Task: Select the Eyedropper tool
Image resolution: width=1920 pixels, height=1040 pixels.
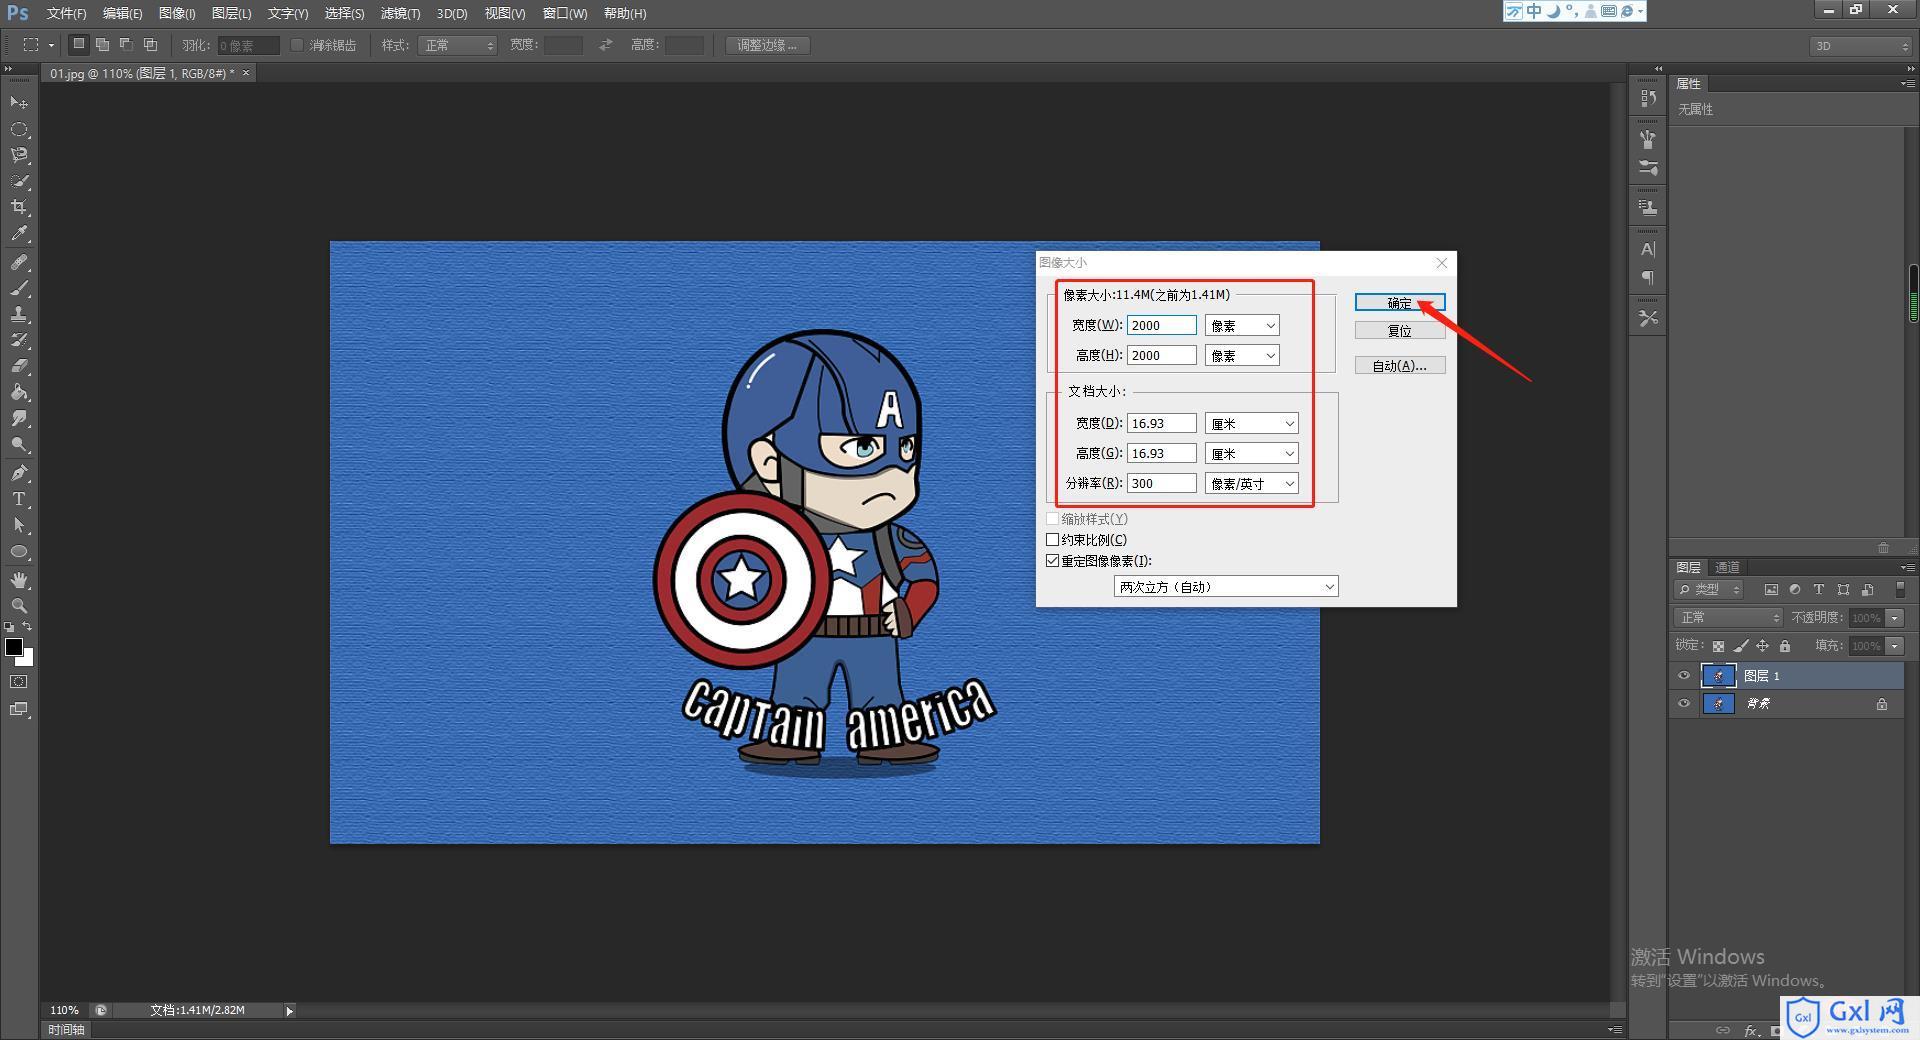Action: (19, 234)
